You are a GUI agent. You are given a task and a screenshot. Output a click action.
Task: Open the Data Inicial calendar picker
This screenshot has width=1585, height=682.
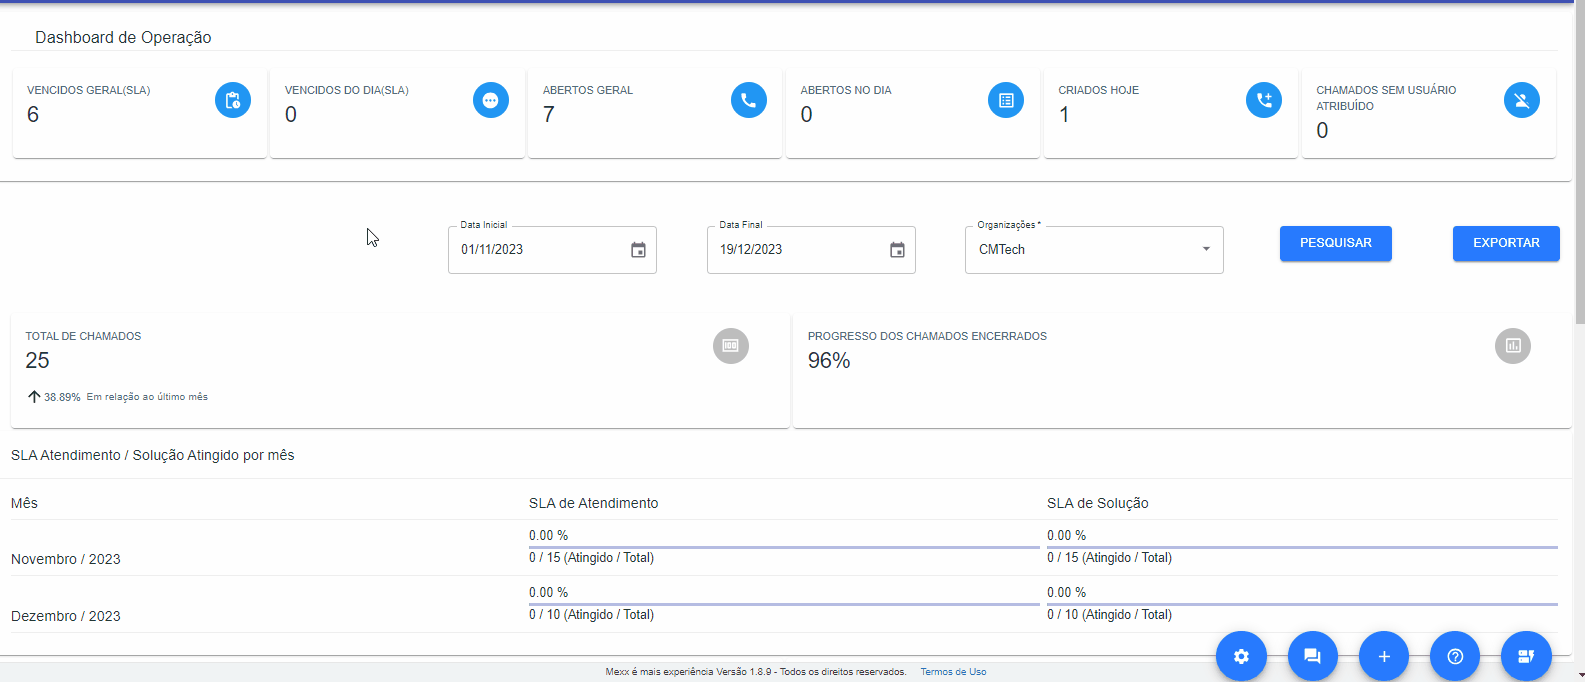tap(638, 250)
